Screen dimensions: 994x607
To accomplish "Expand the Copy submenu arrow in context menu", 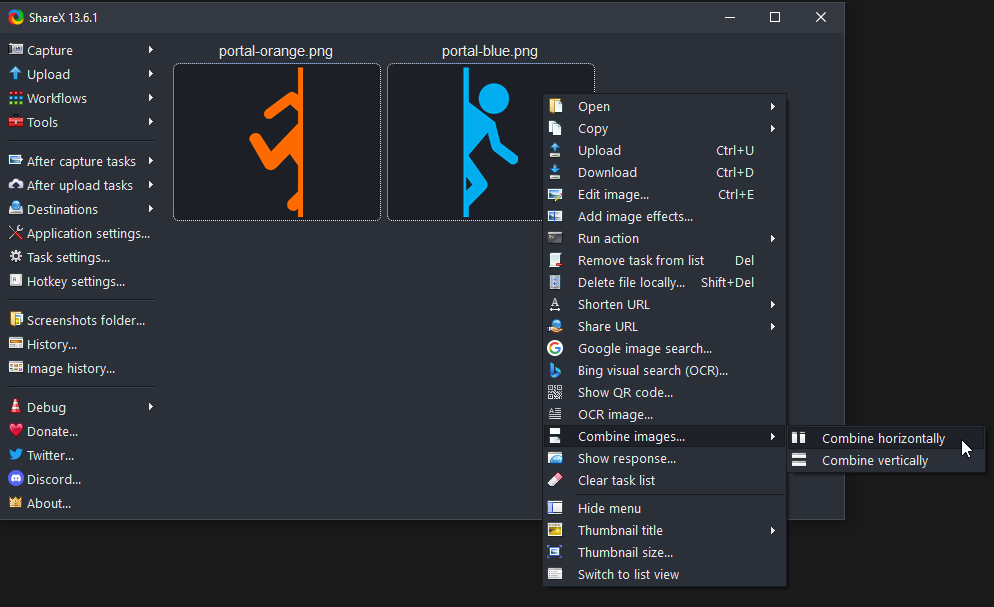I will coord(773,129).
